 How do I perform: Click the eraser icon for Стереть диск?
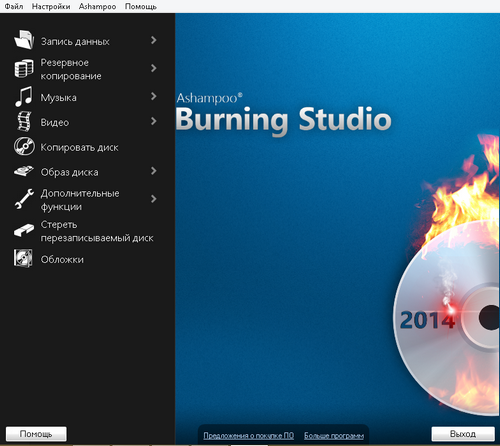tap(24, 230)
